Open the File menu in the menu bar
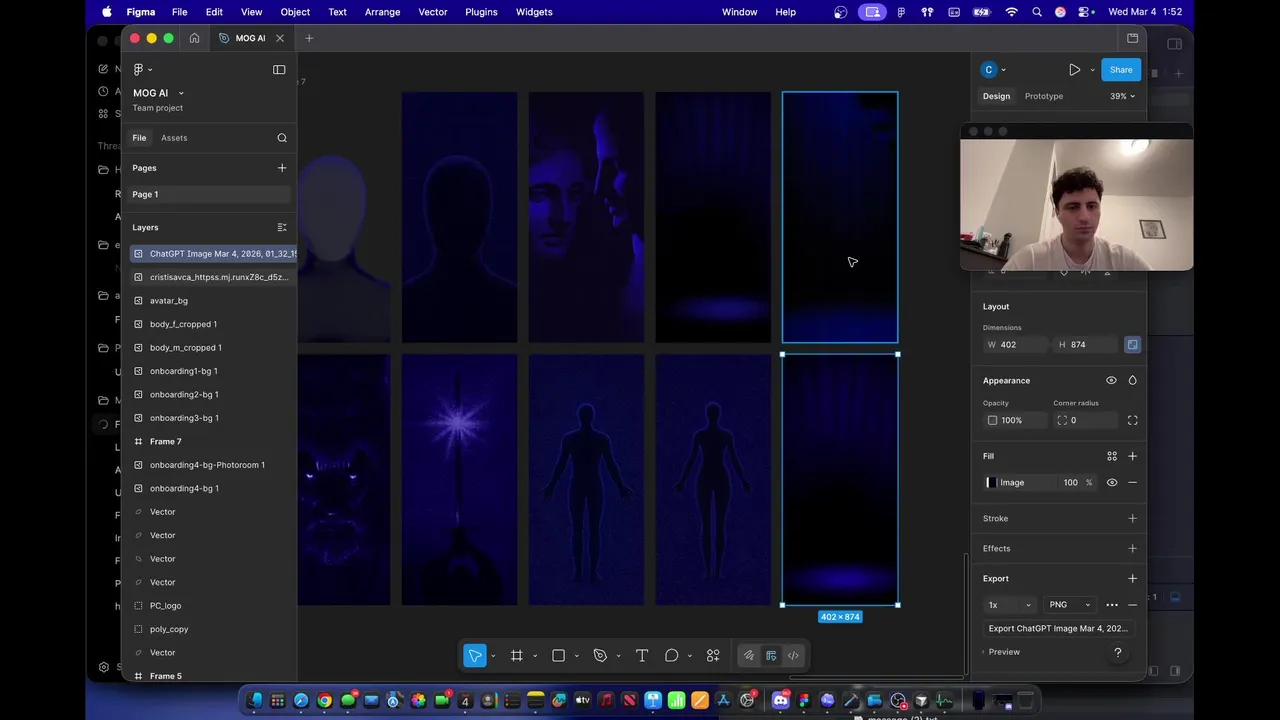Screen dimensions: 1280x720 179,12
